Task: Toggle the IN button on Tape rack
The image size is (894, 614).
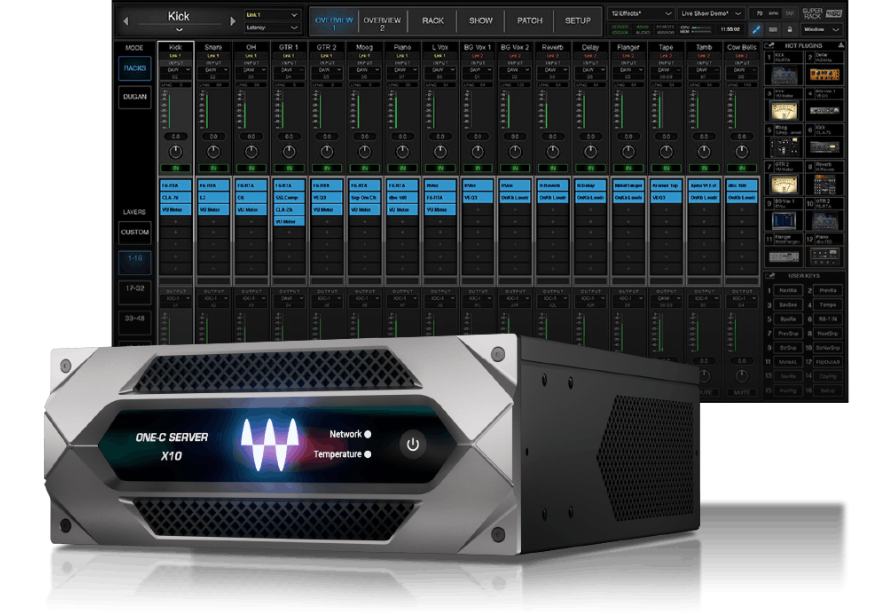Action: [x=666, y=168]
